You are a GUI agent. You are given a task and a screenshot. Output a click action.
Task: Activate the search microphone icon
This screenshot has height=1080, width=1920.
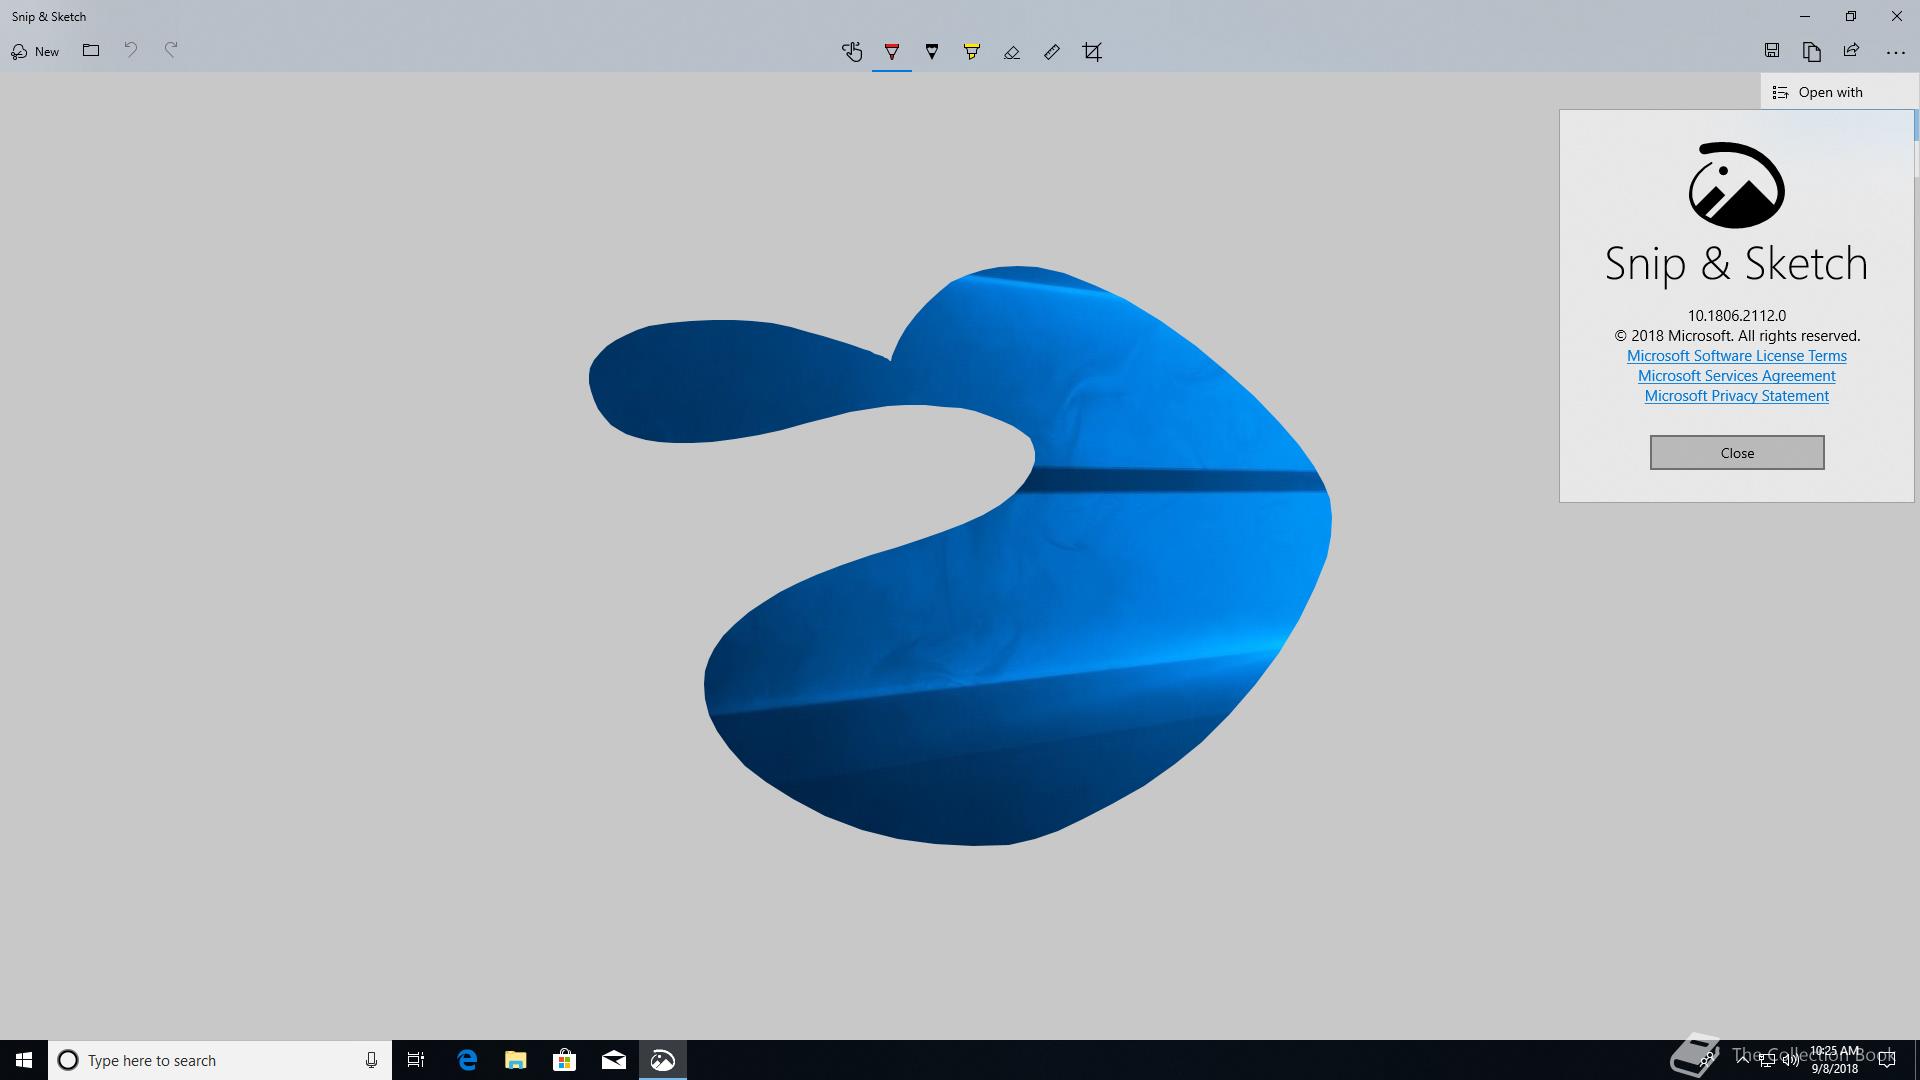click(371, 1060)
